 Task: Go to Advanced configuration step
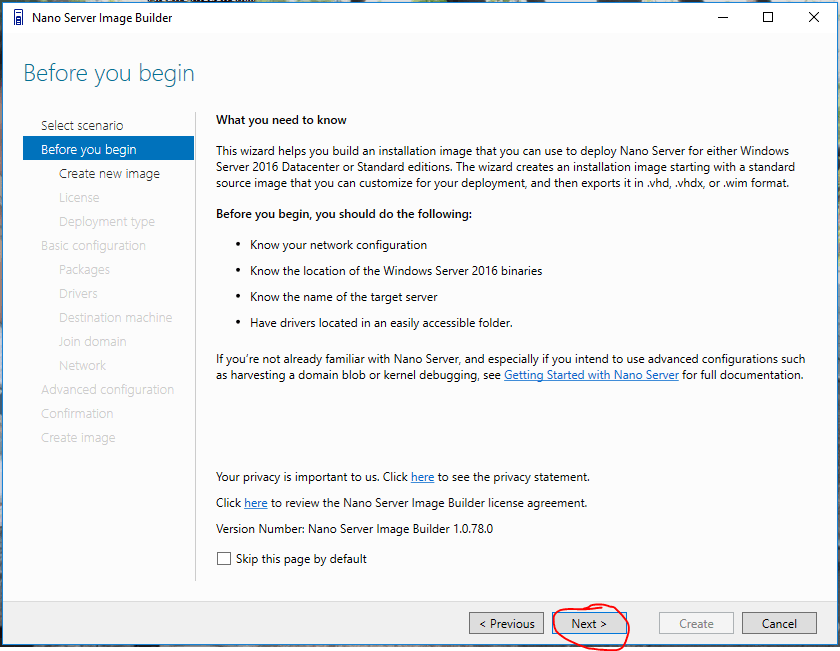tap(107, 390)
